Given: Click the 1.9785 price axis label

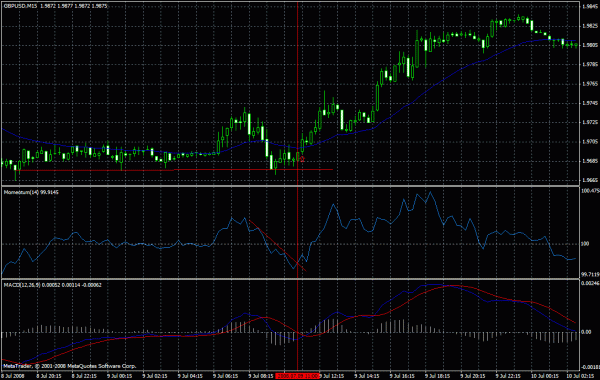Looking at the screenshot, I should coord(590,64).
